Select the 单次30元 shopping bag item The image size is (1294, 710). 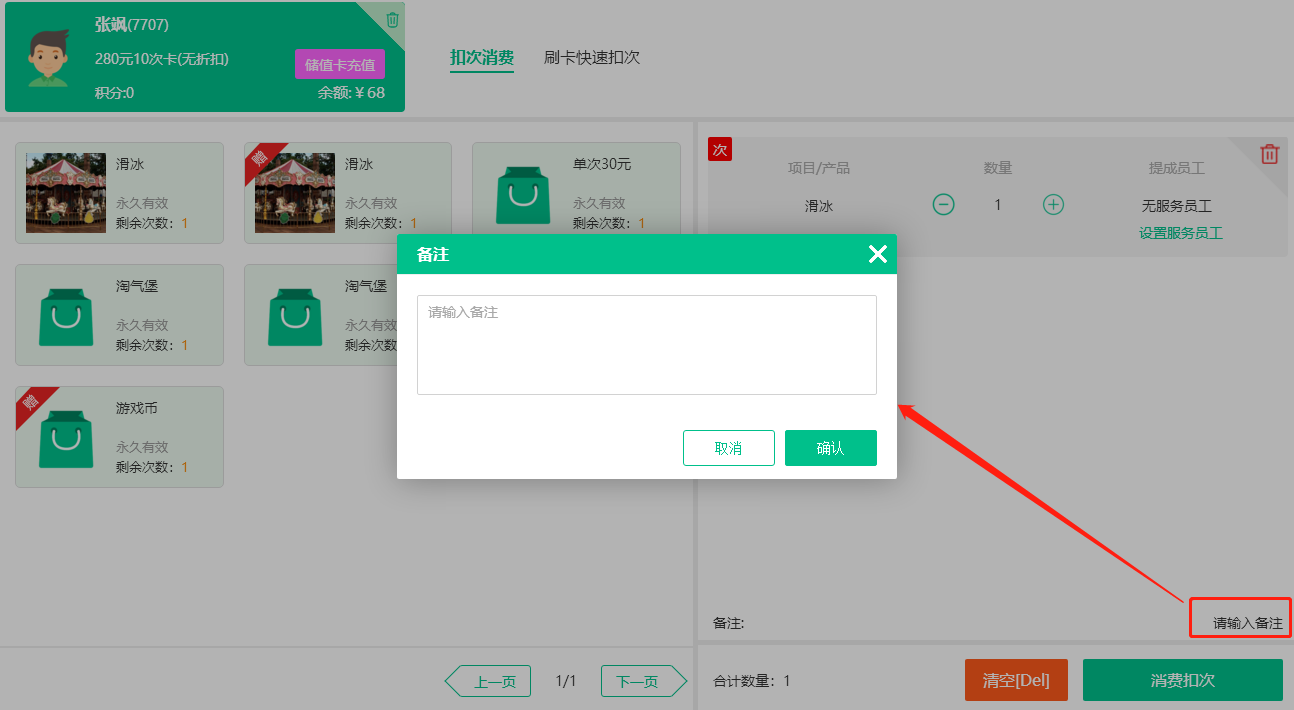tap(523, 193)
